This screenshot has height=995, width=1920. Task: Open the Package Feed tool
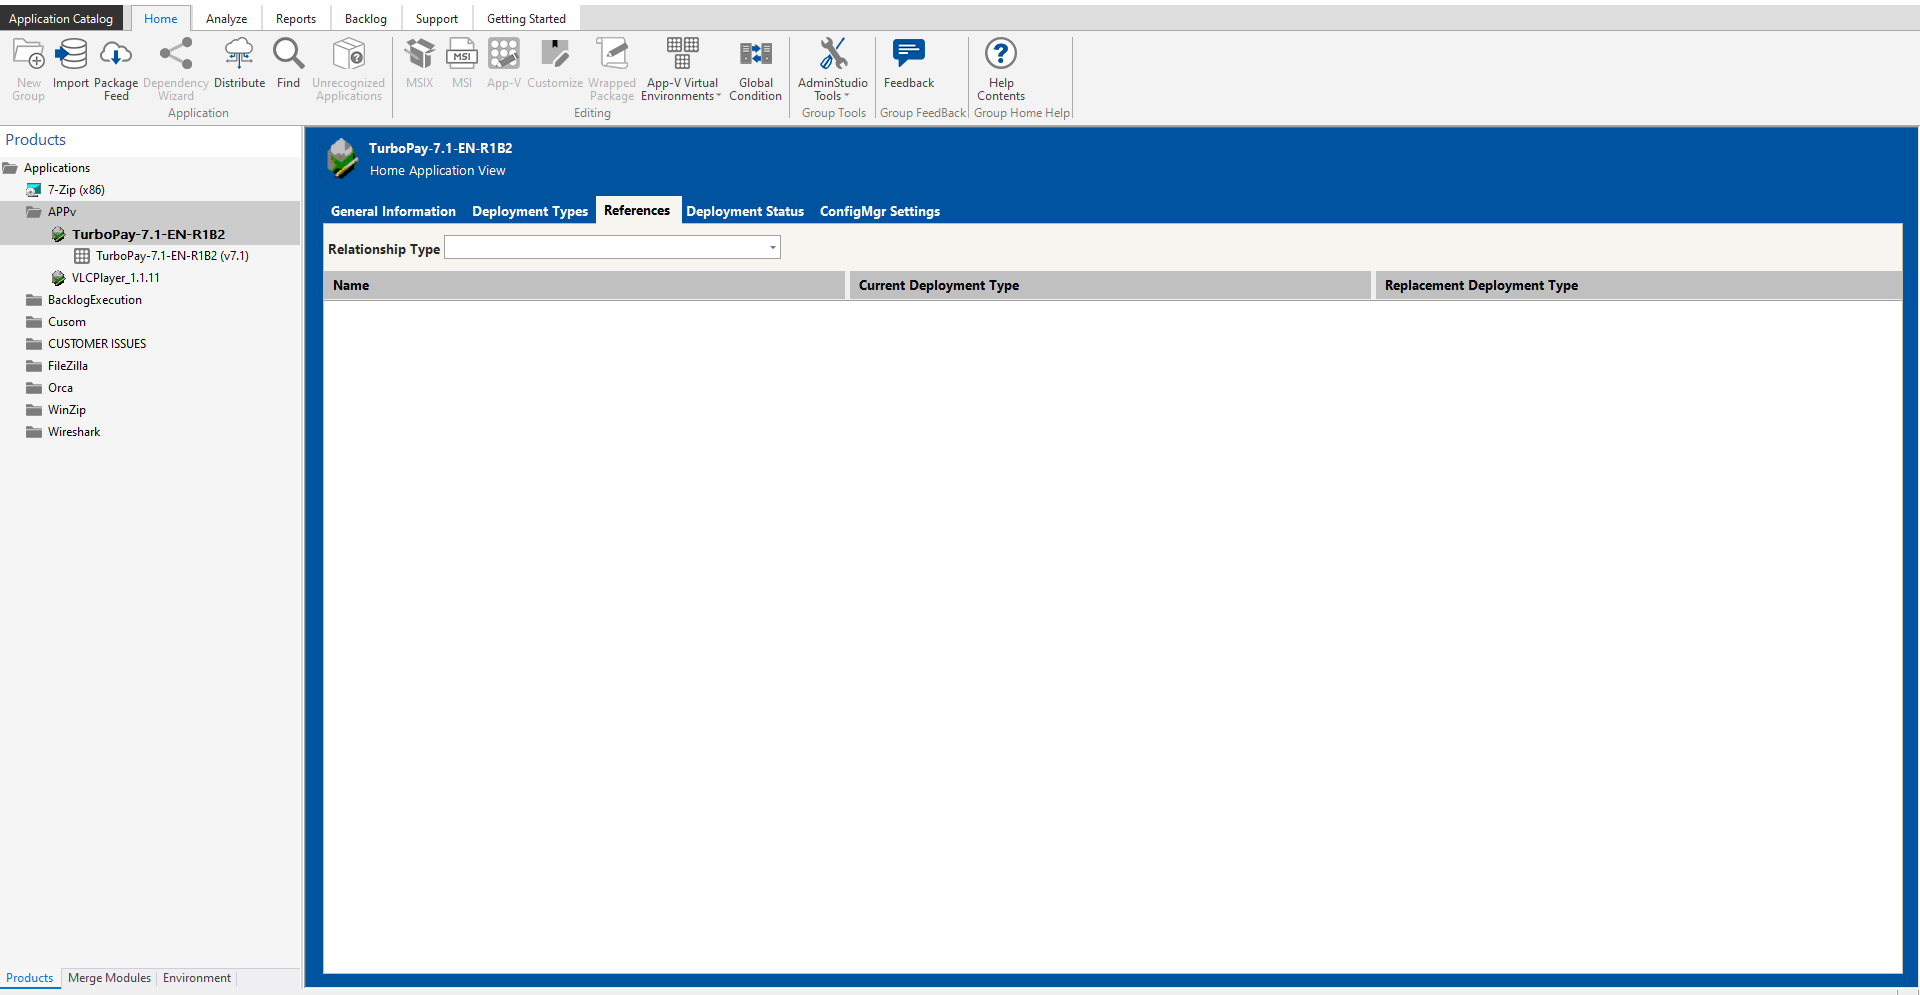tap(116, 55)
